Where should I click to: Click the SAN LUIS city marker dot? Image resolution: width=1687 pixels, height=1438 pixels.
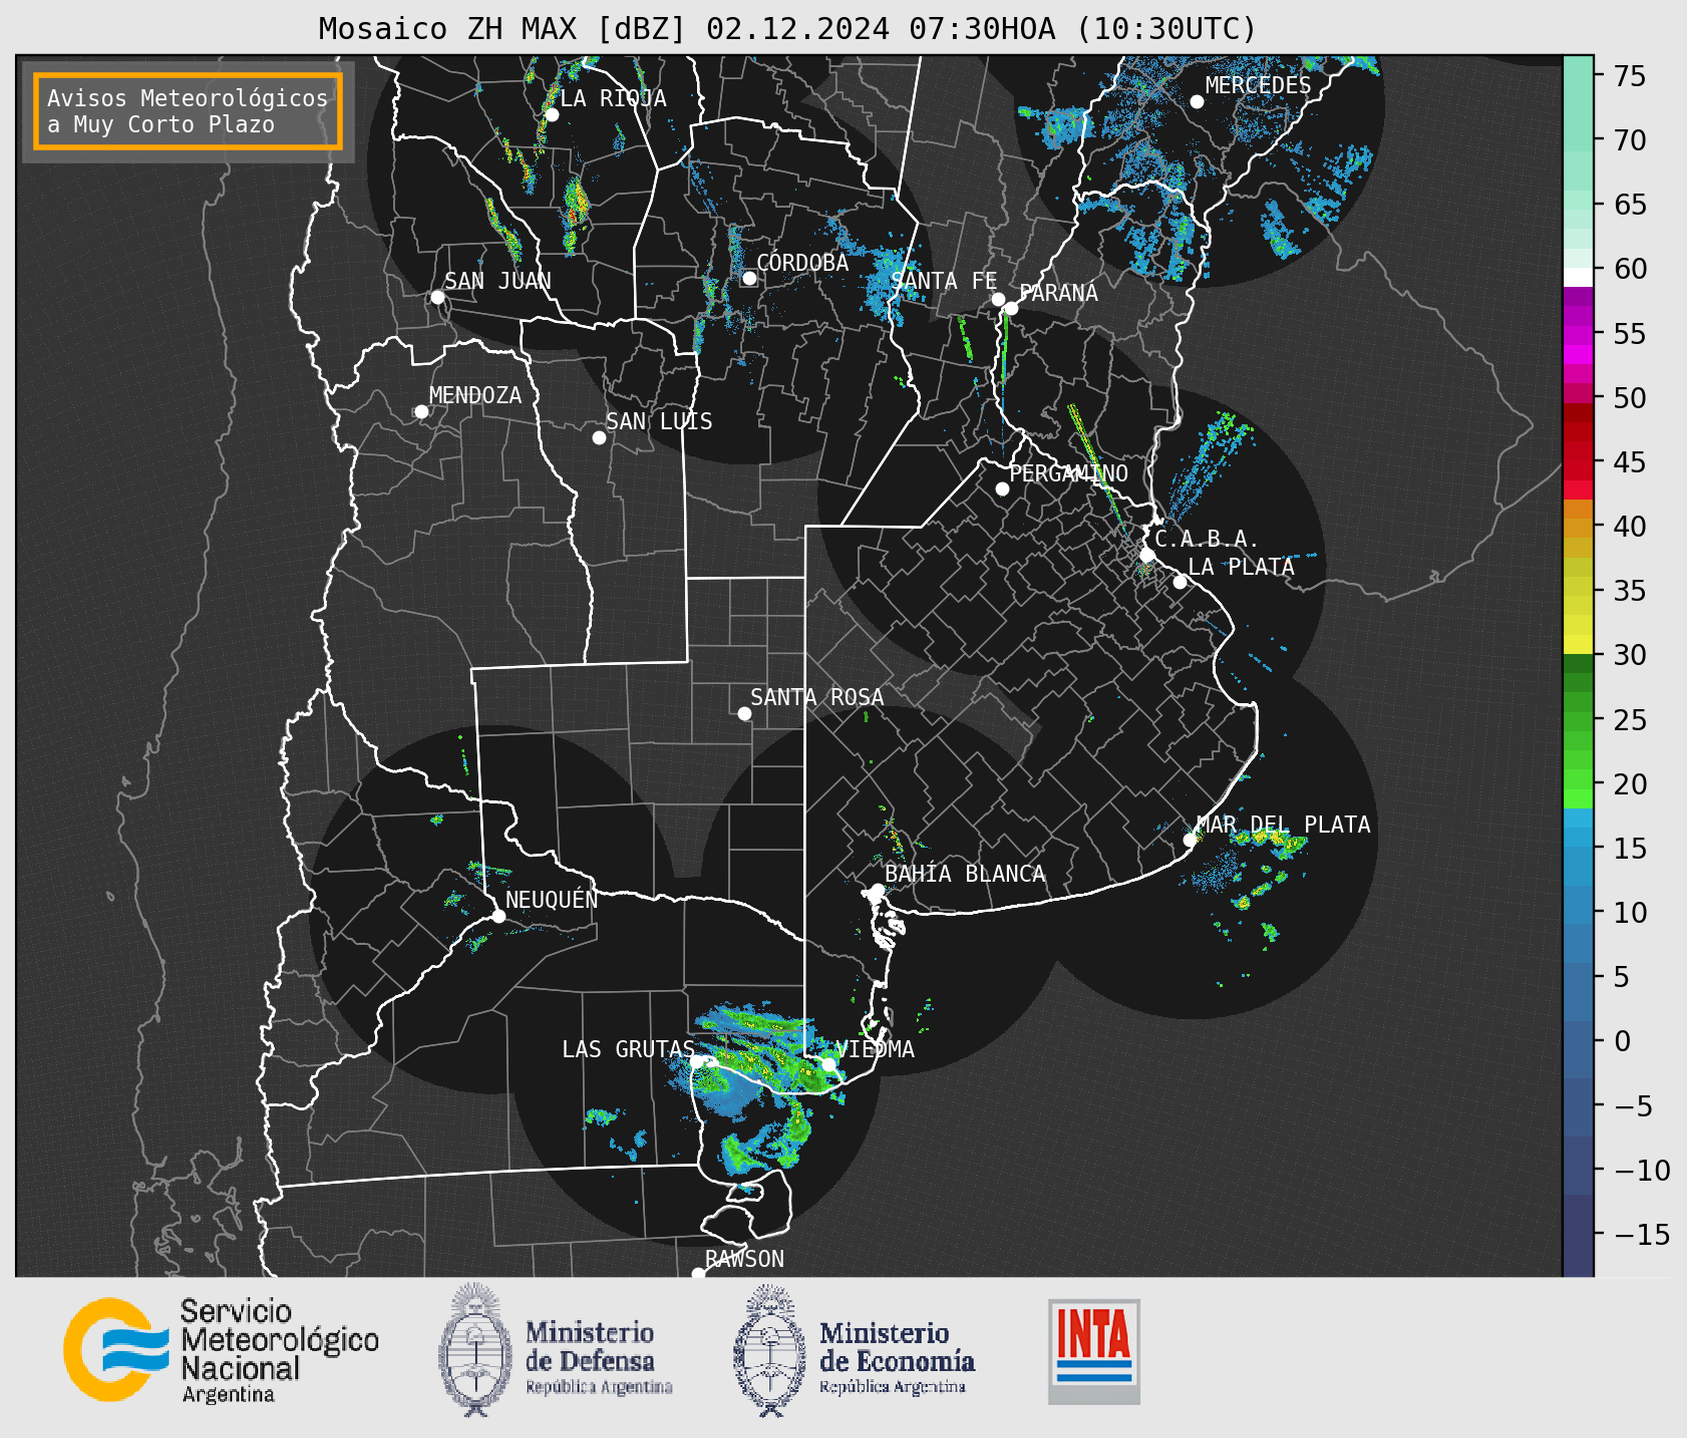pos(599,438)
